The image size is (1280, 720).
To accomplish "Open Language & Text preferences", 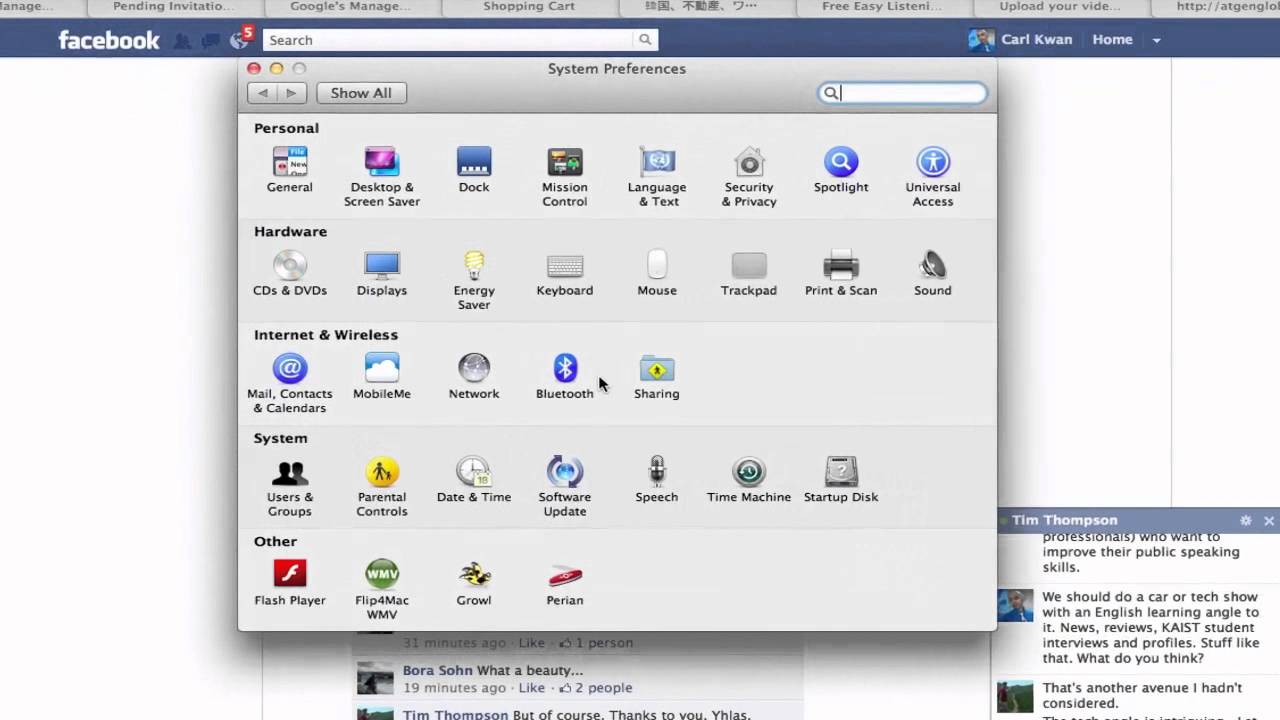I will [x=657, y=177].
